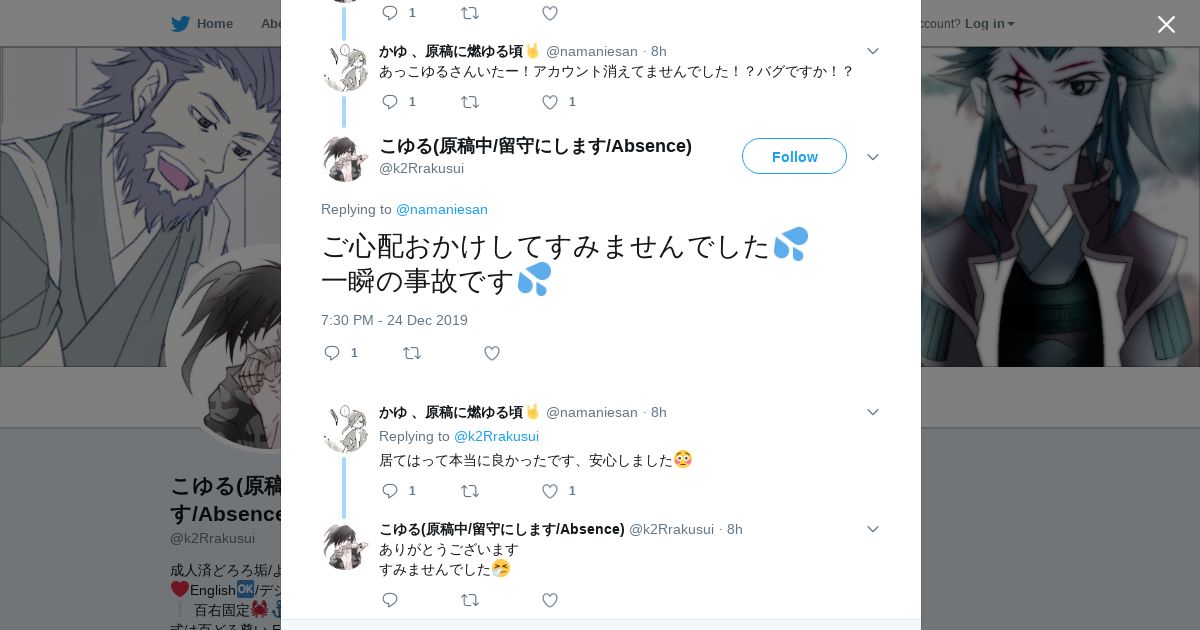Expand options for the あっこゆるさんいたー tweet

(873, 51)
